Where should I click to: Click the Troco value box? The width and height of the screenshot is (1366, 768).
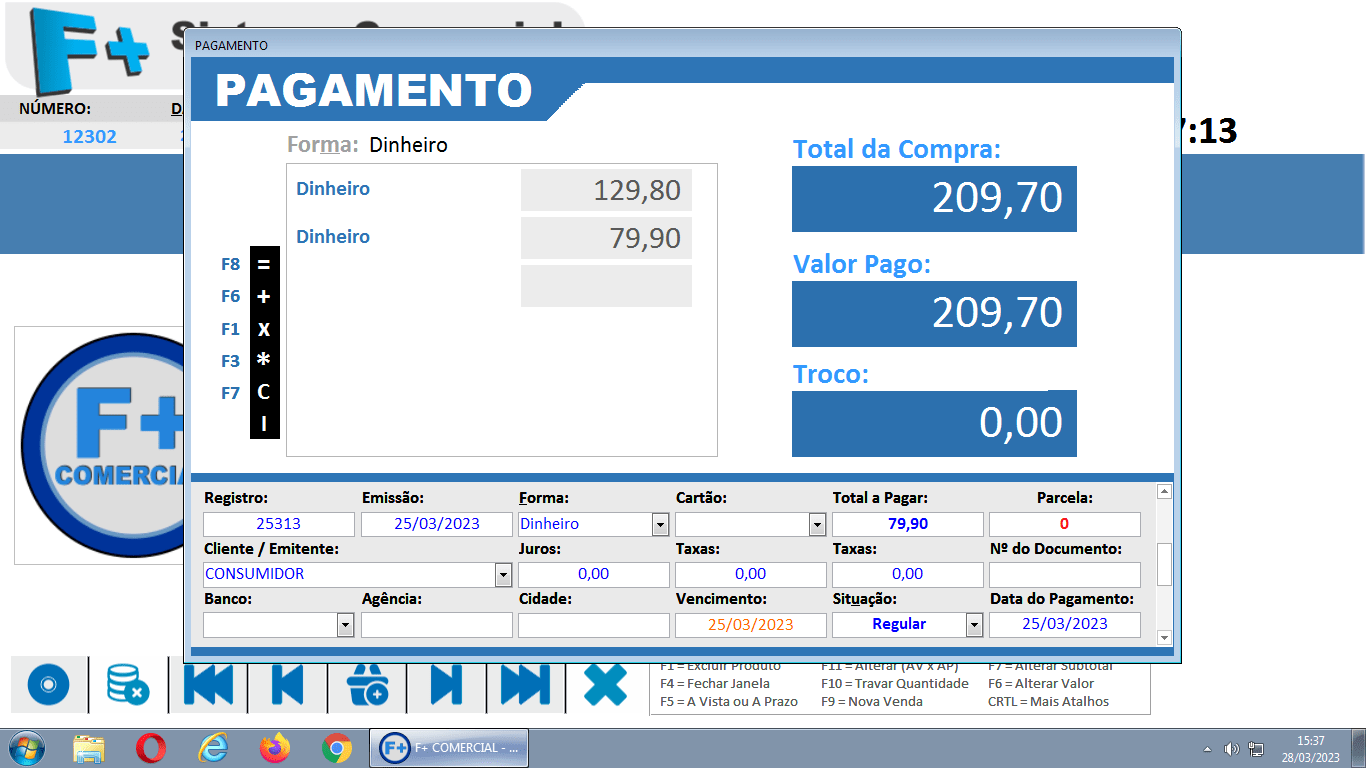934,423
